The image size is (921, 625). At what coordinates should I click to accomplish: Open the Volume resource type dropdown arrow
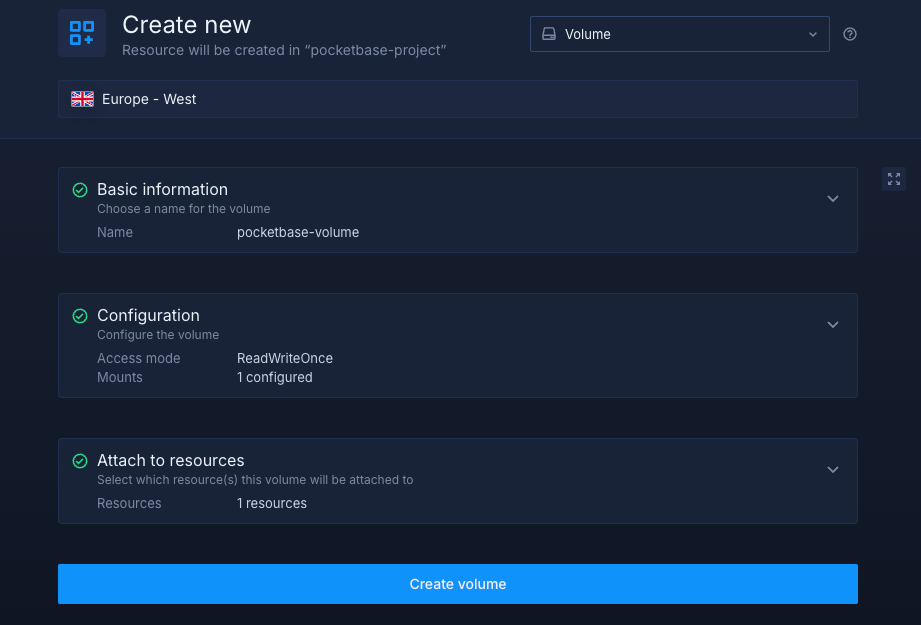(x=813, y=34)
